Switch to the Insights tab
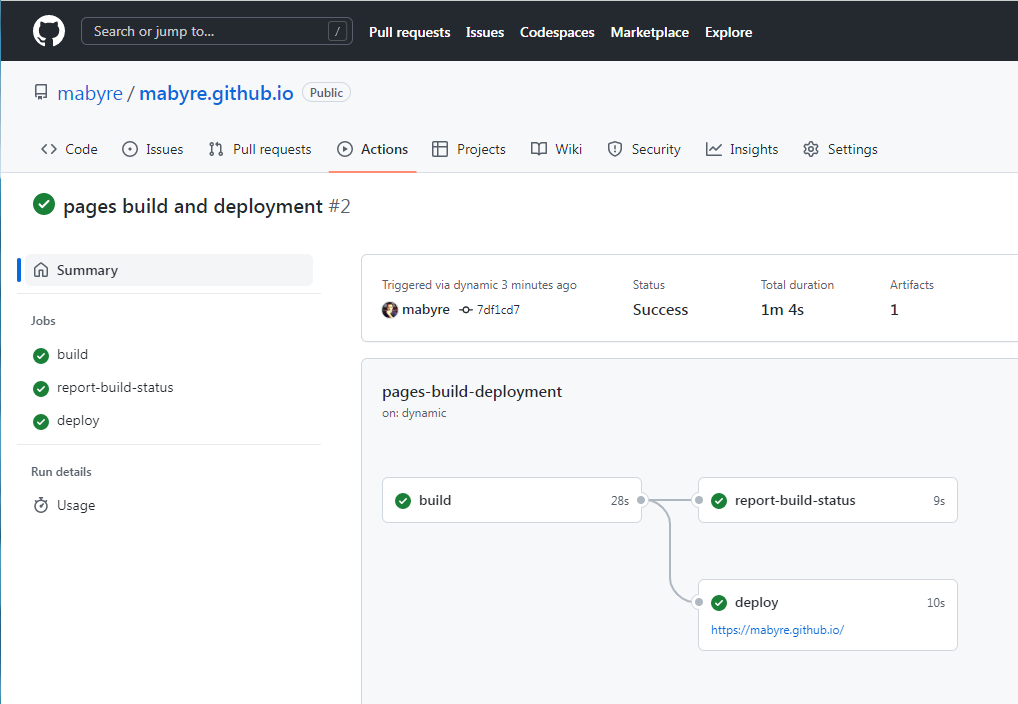Screen dimensions: 1018x704 point(742,149)
